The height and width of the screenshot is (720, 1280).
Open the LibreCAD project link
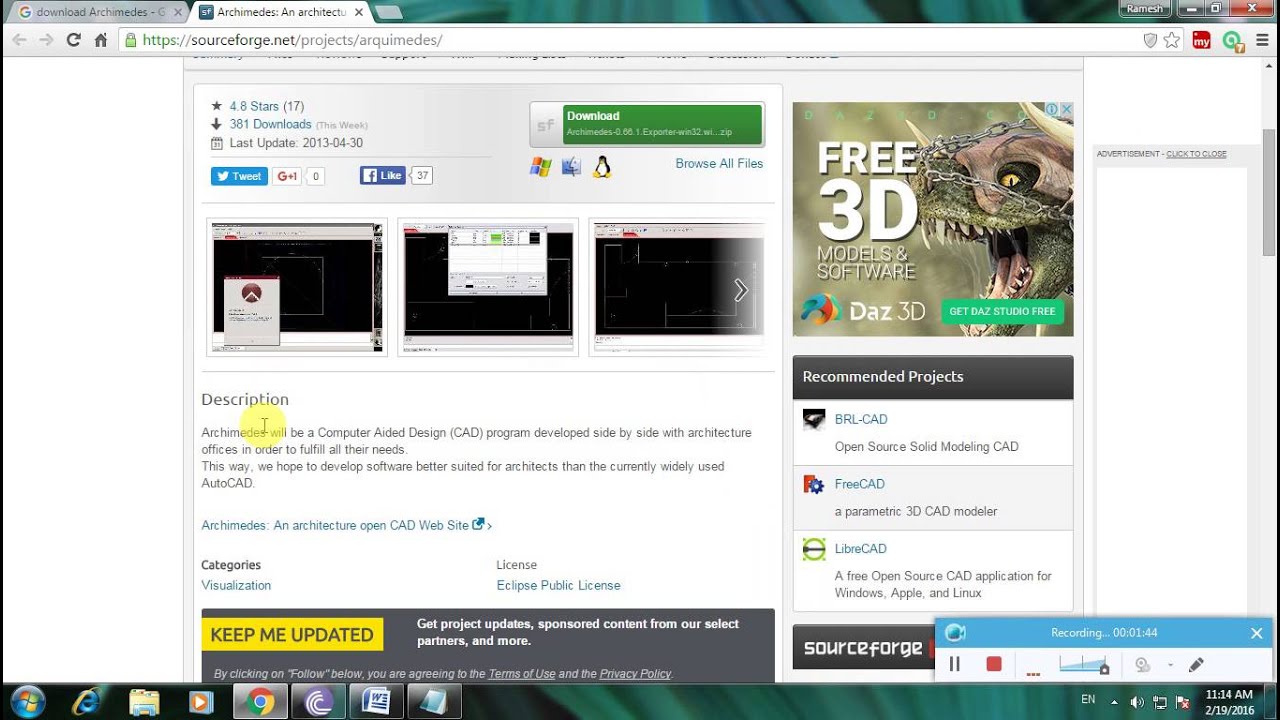pyautogui.click(x=861, y=549)
